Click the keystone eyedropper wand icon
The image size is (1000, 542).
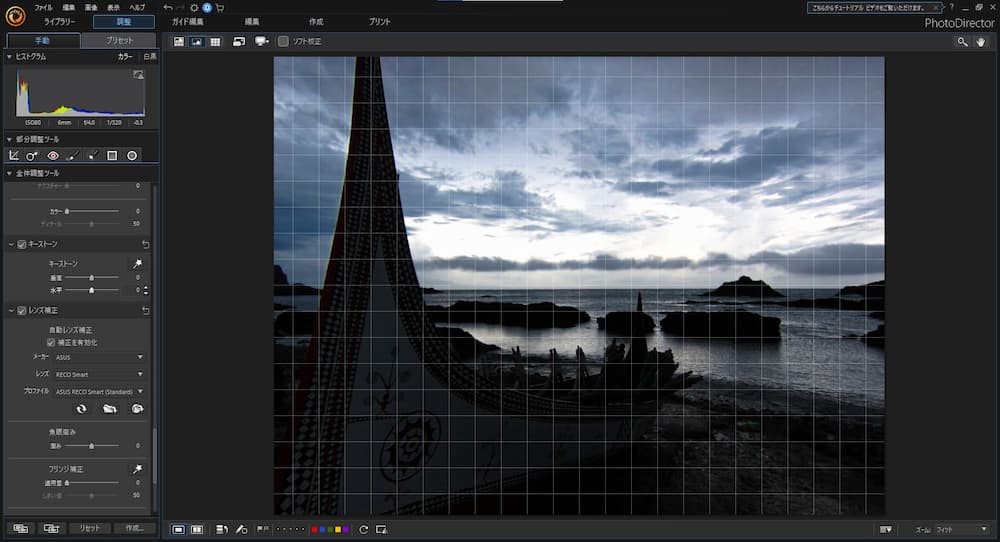[x=137, y=263]
